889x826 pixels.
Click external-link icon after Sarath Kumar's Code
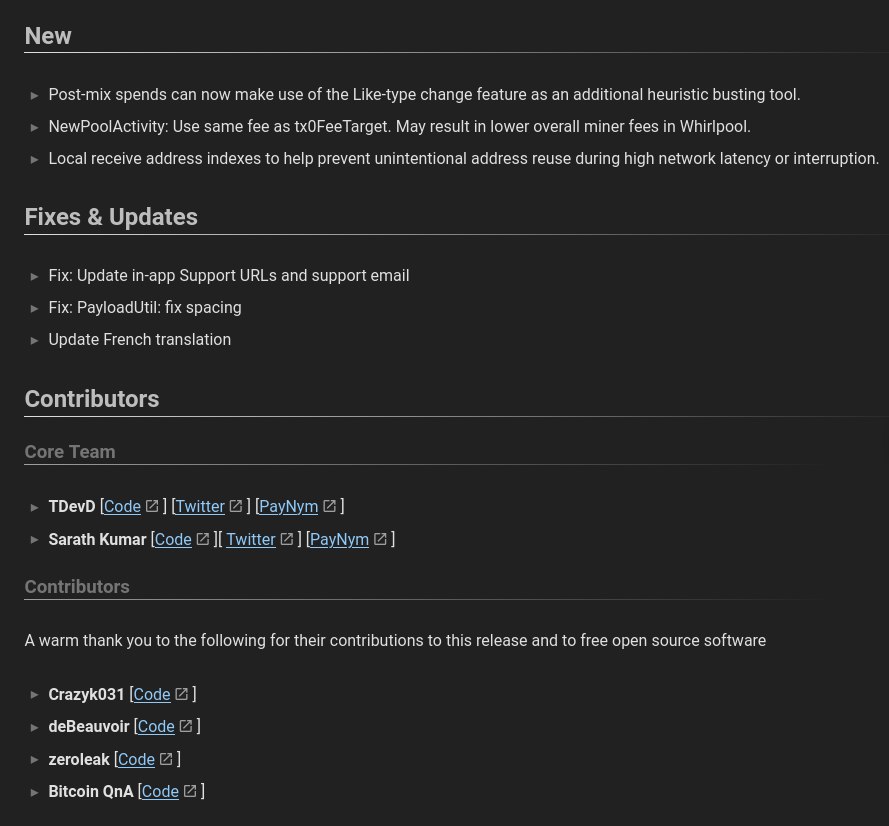click(202, 539)
